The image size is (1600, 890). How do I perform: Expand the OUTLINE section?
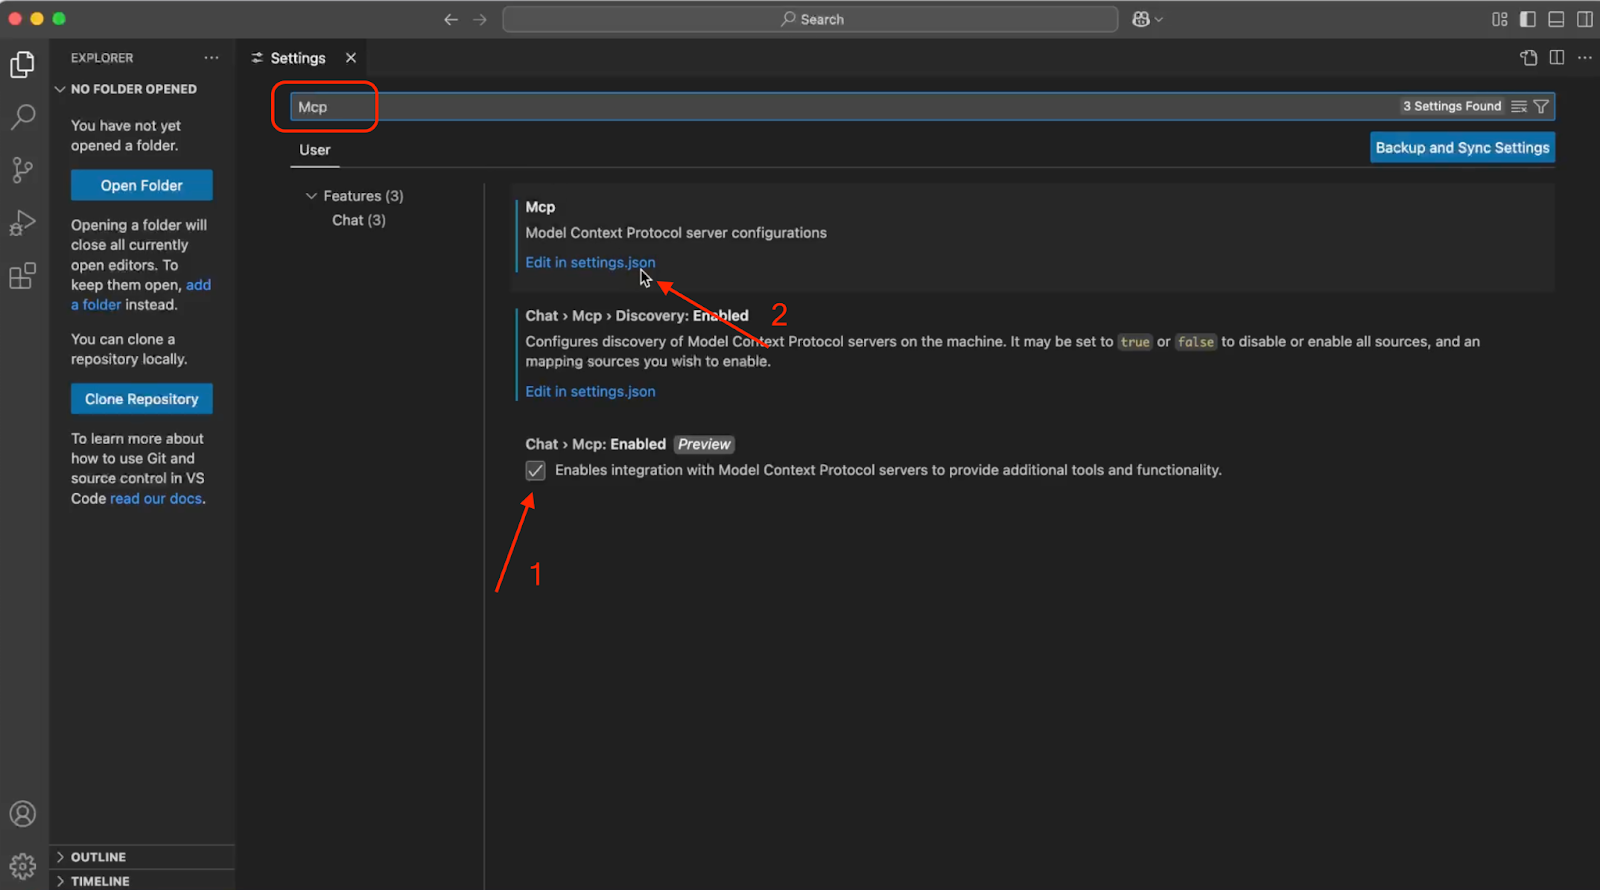tap(98, 857)
